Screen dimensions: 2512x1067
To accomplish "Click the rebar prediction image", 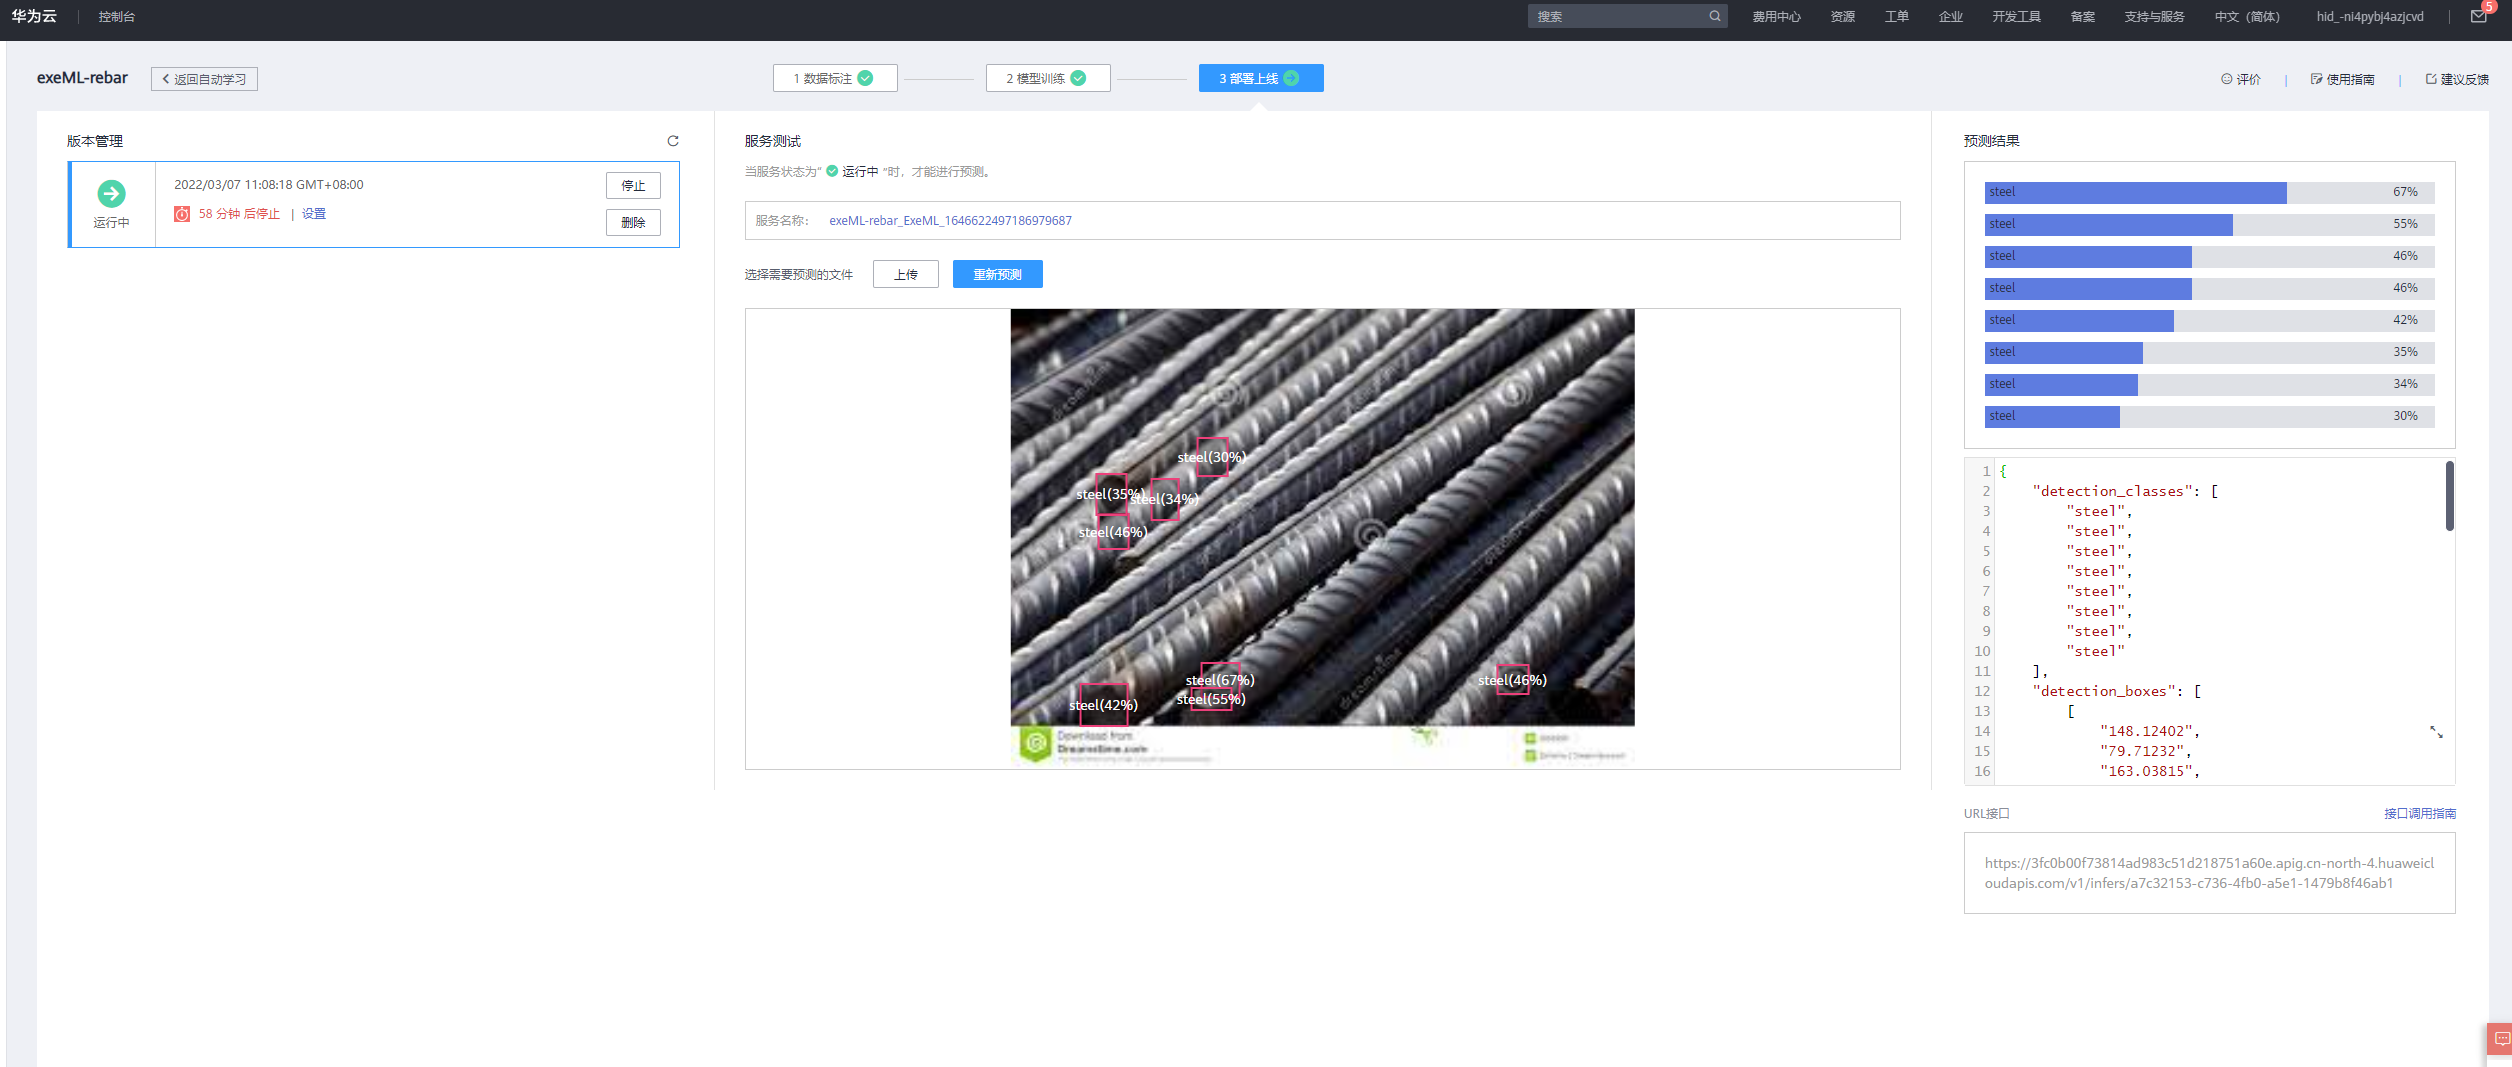I will pyautogui.click(x=1322, y=537).
